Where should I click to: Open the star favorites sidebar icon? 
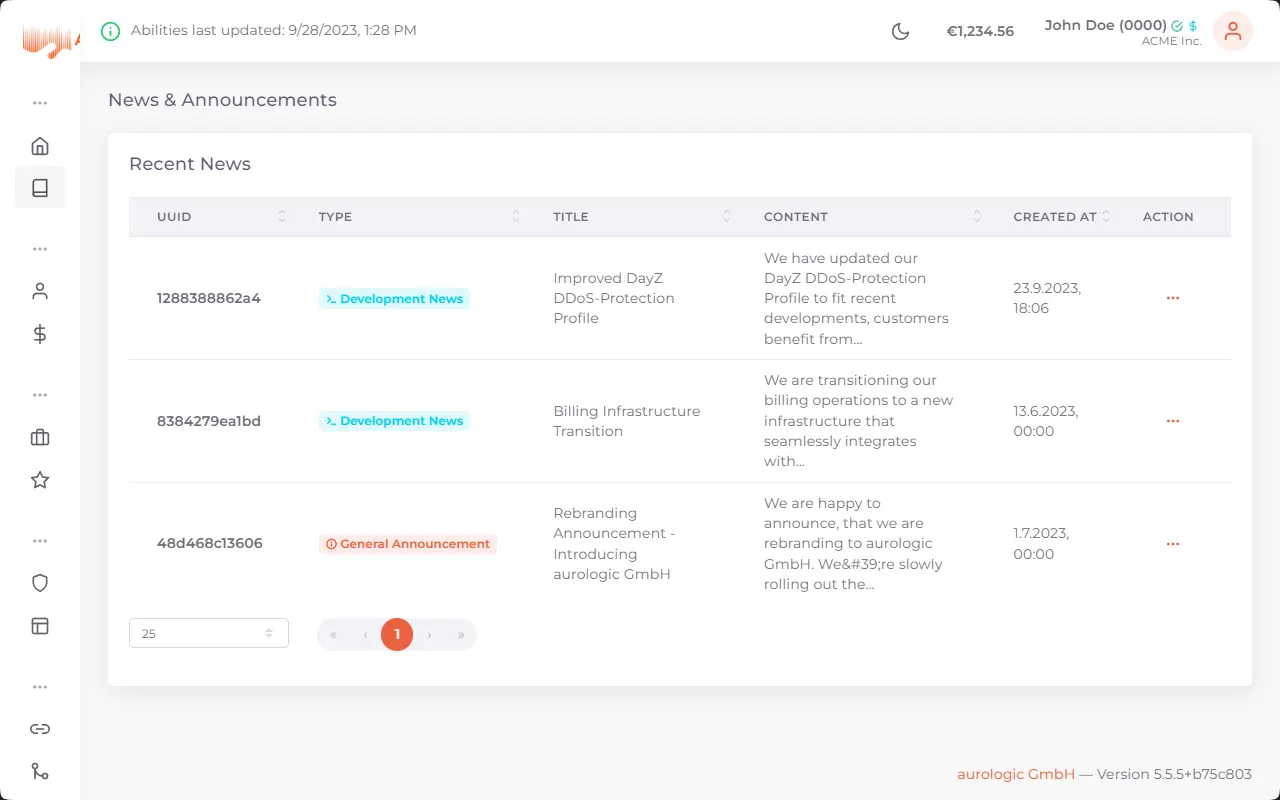(40, 480)
